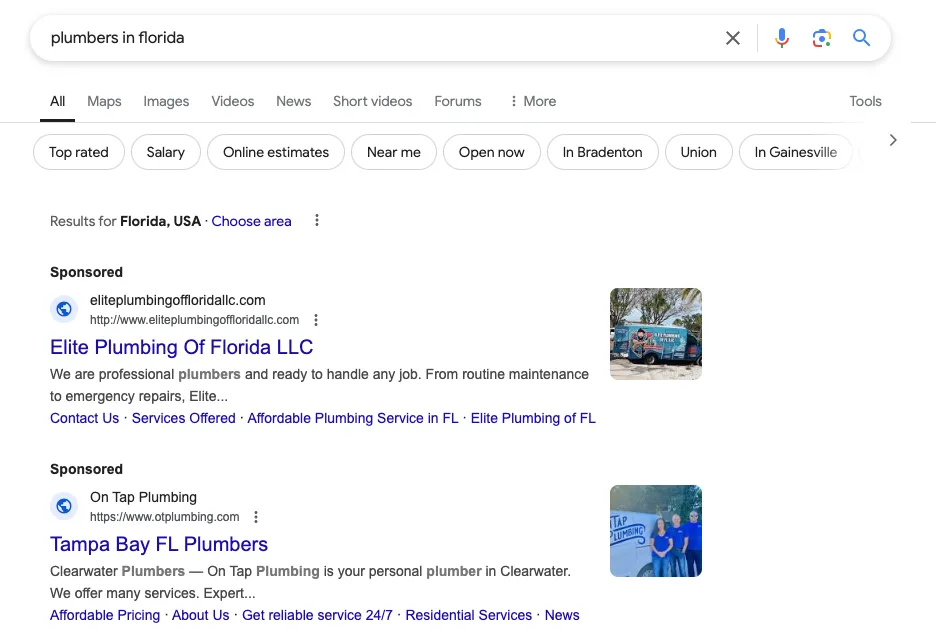Image resolution: width=936 pixels, height=643 pixels.
Task: Switch to the Short videos tab
Action: pos(372,101)
